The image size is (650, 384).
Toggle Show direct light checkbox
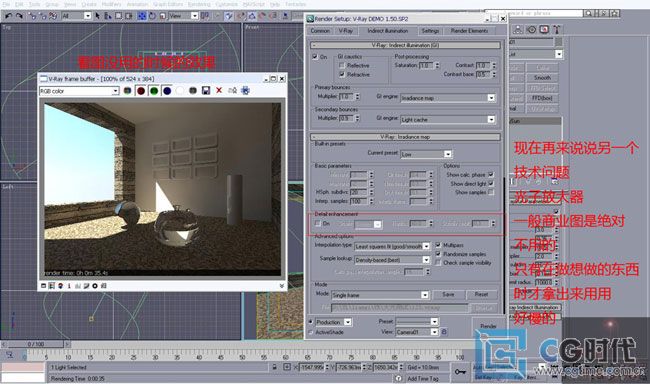(x=491, y=183)
